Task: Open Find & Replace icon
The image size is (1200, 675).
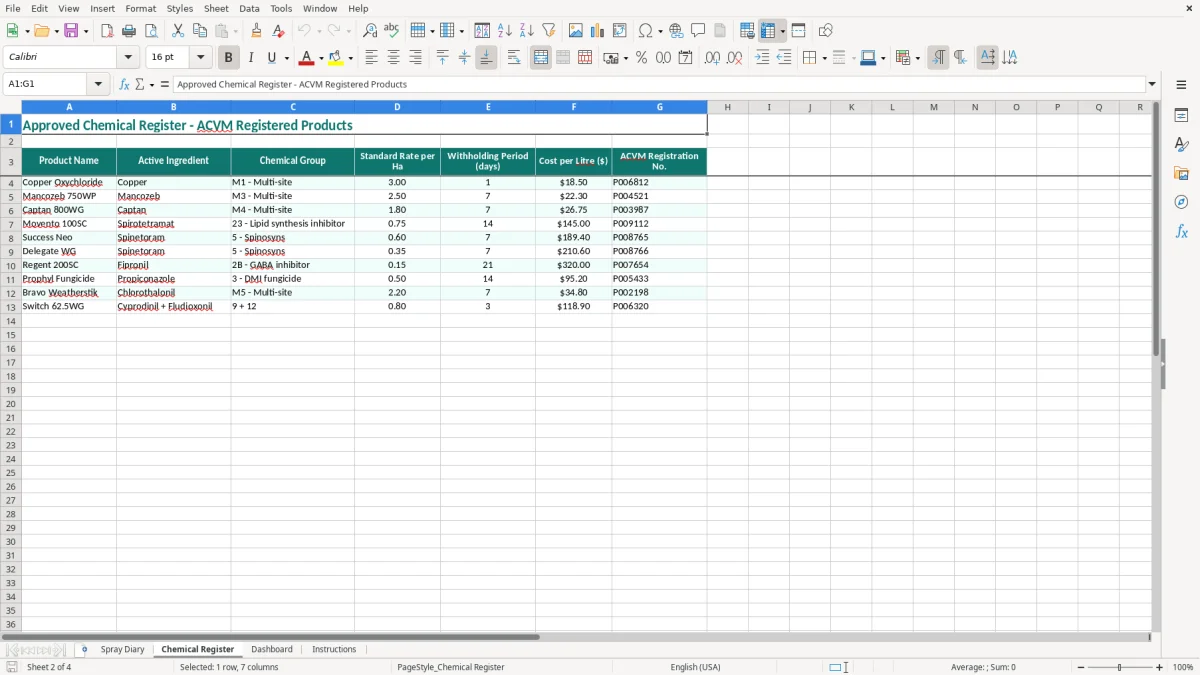Action: (x=370, y=31)
